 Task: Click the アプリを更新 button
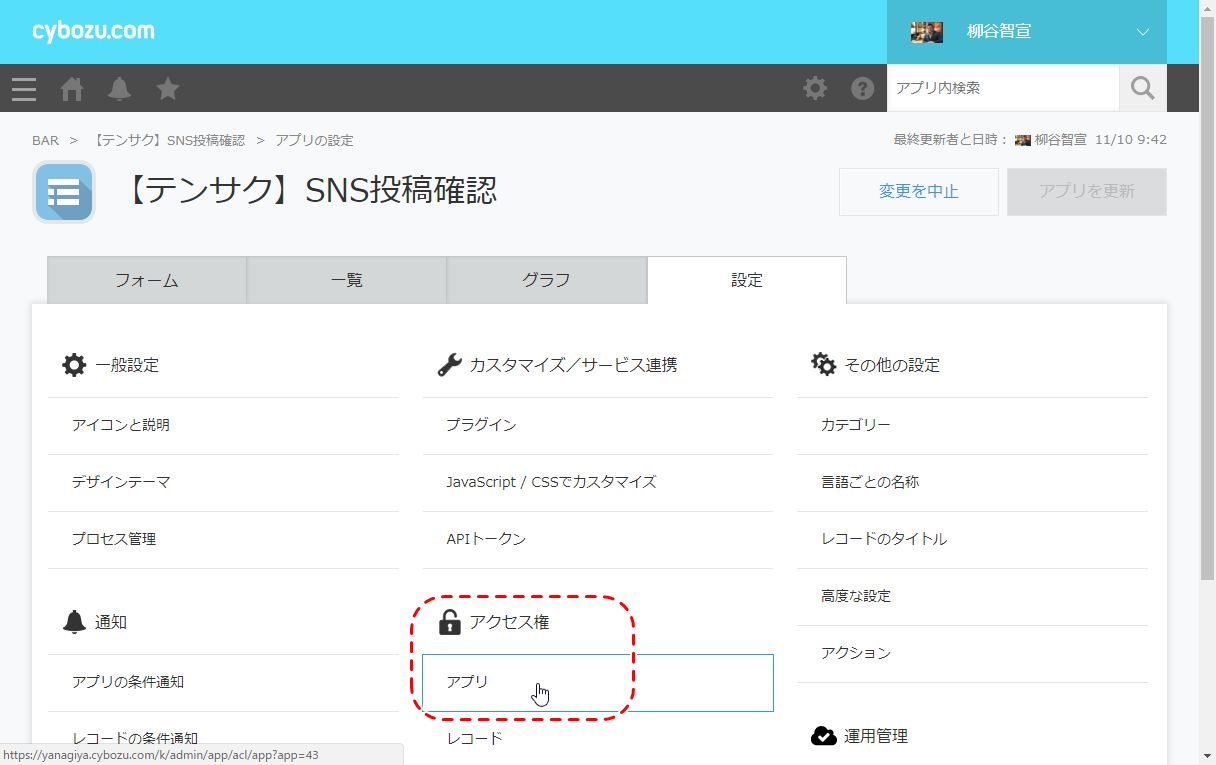click(1087, 191)
